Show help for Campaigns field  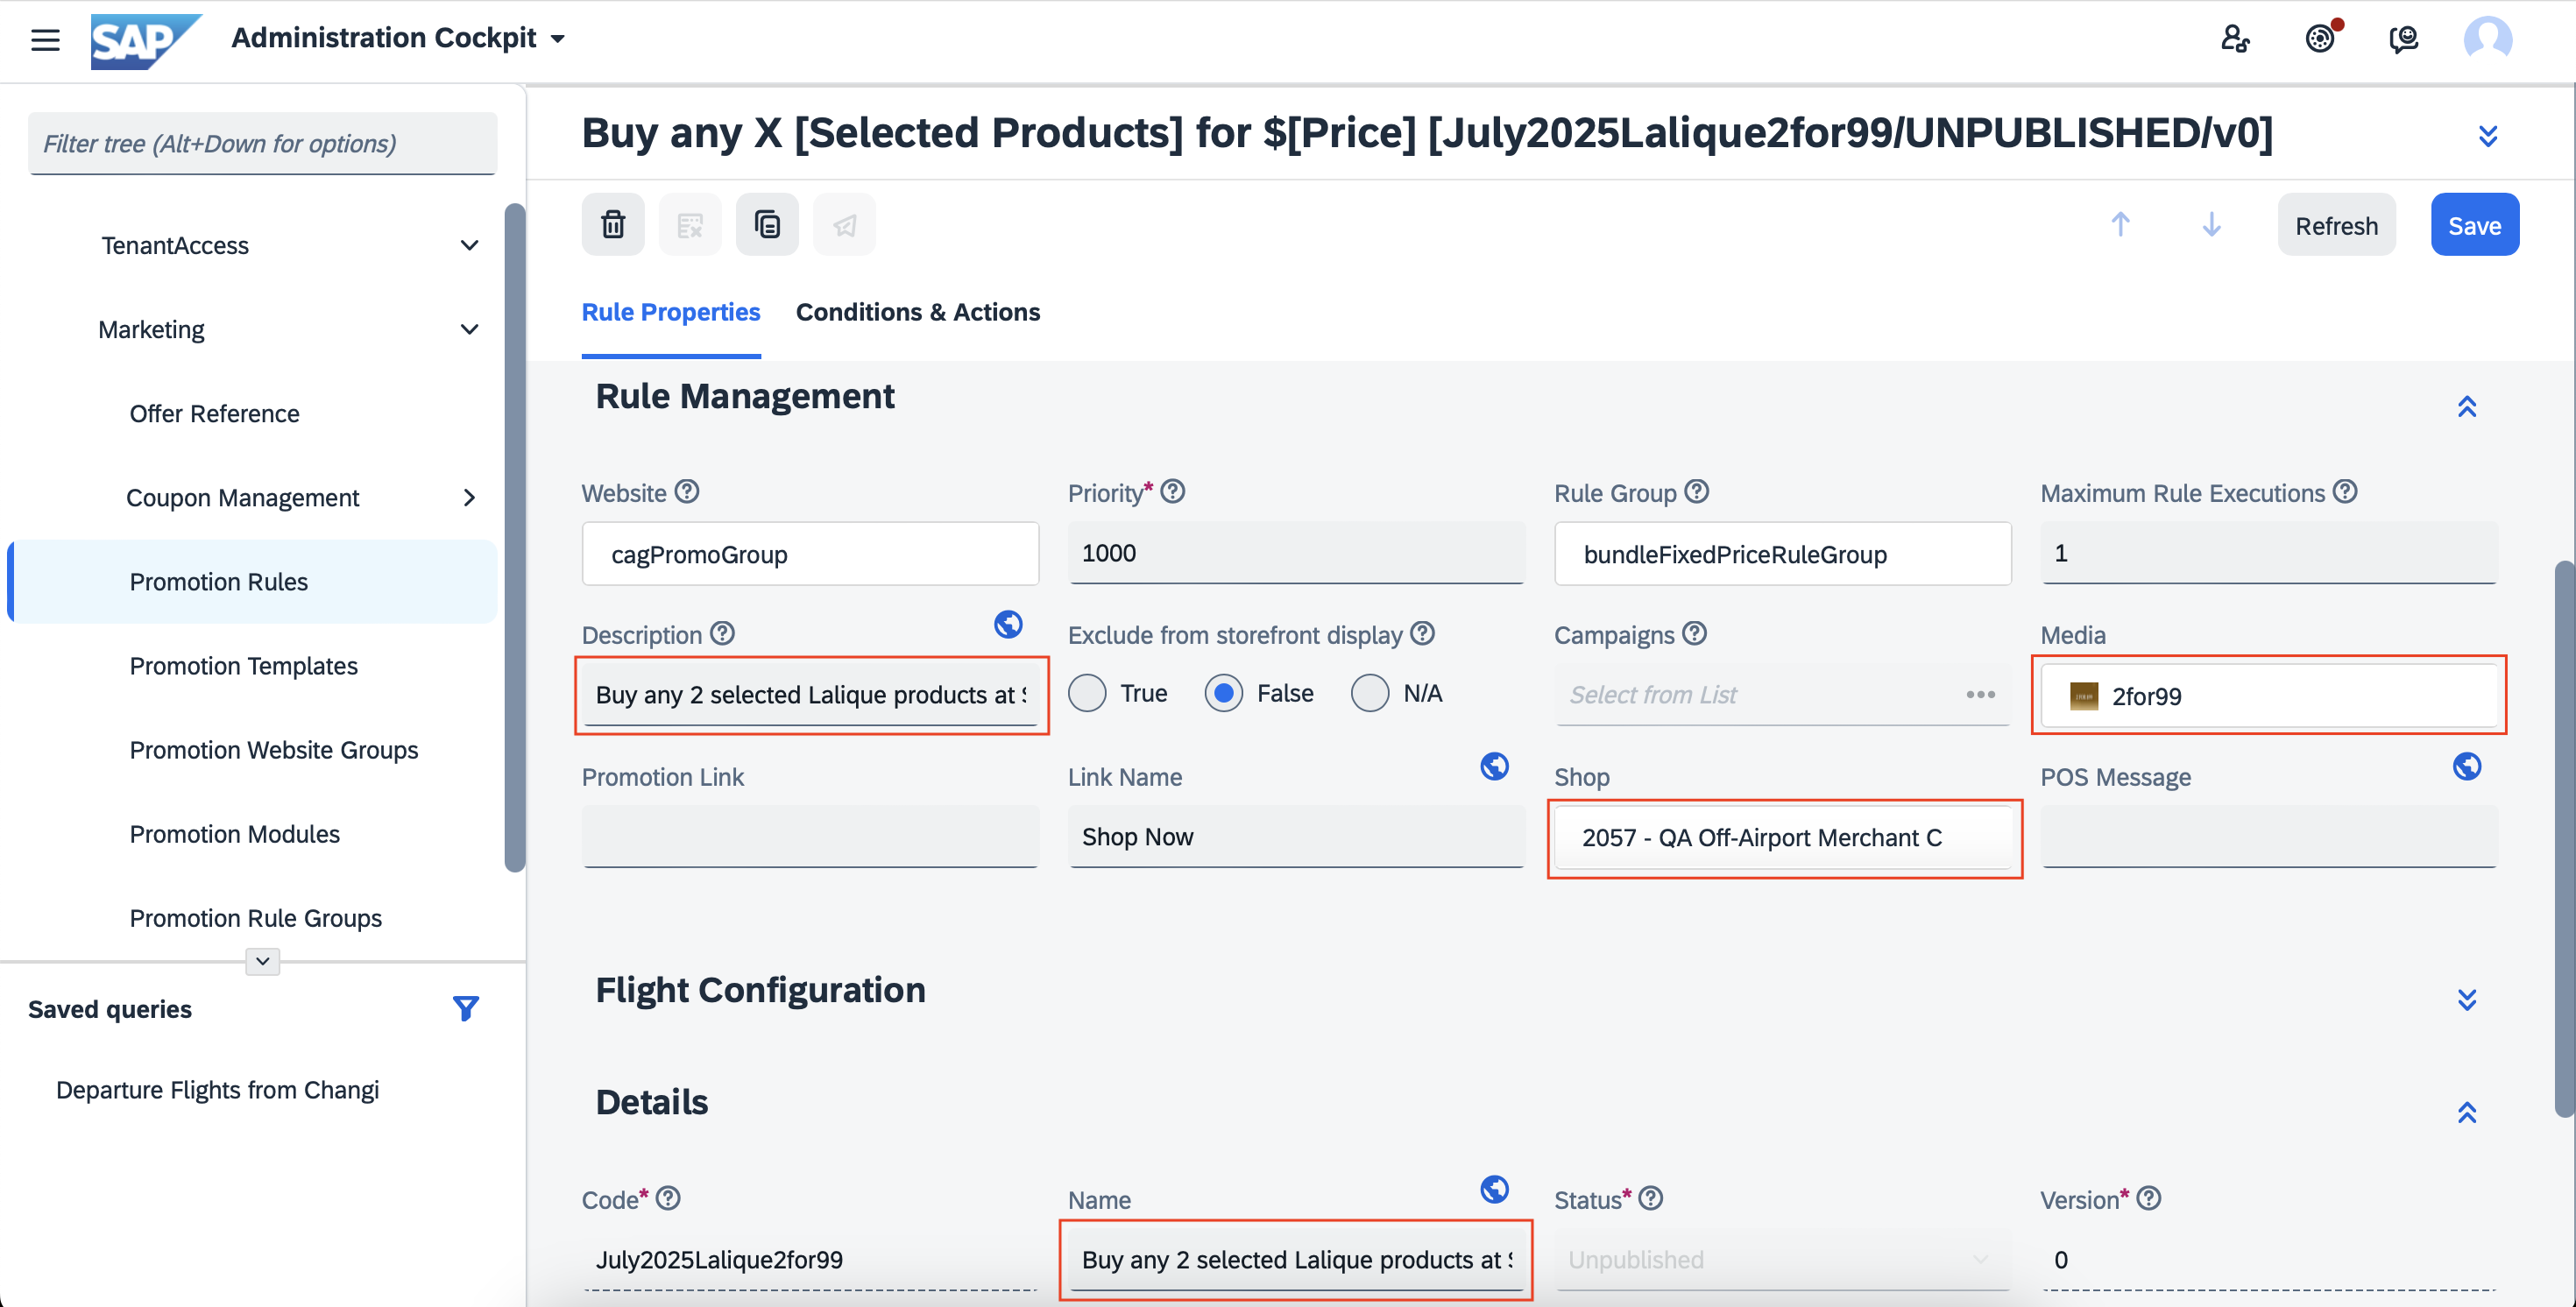(x=1694, y=633)
